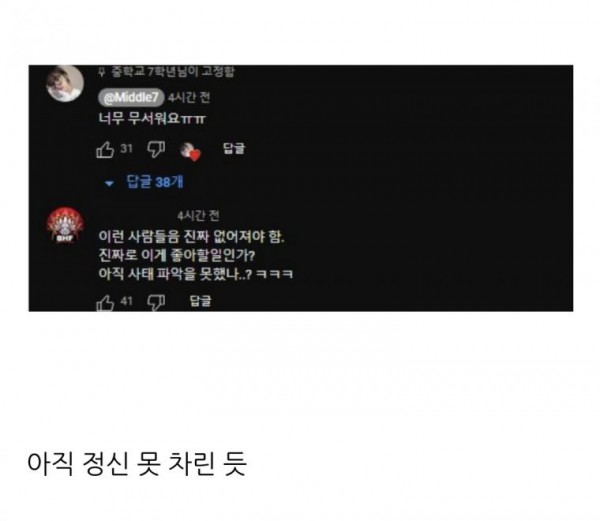
Task: Click the @Middle7 username badge
Action: point(131,98)
